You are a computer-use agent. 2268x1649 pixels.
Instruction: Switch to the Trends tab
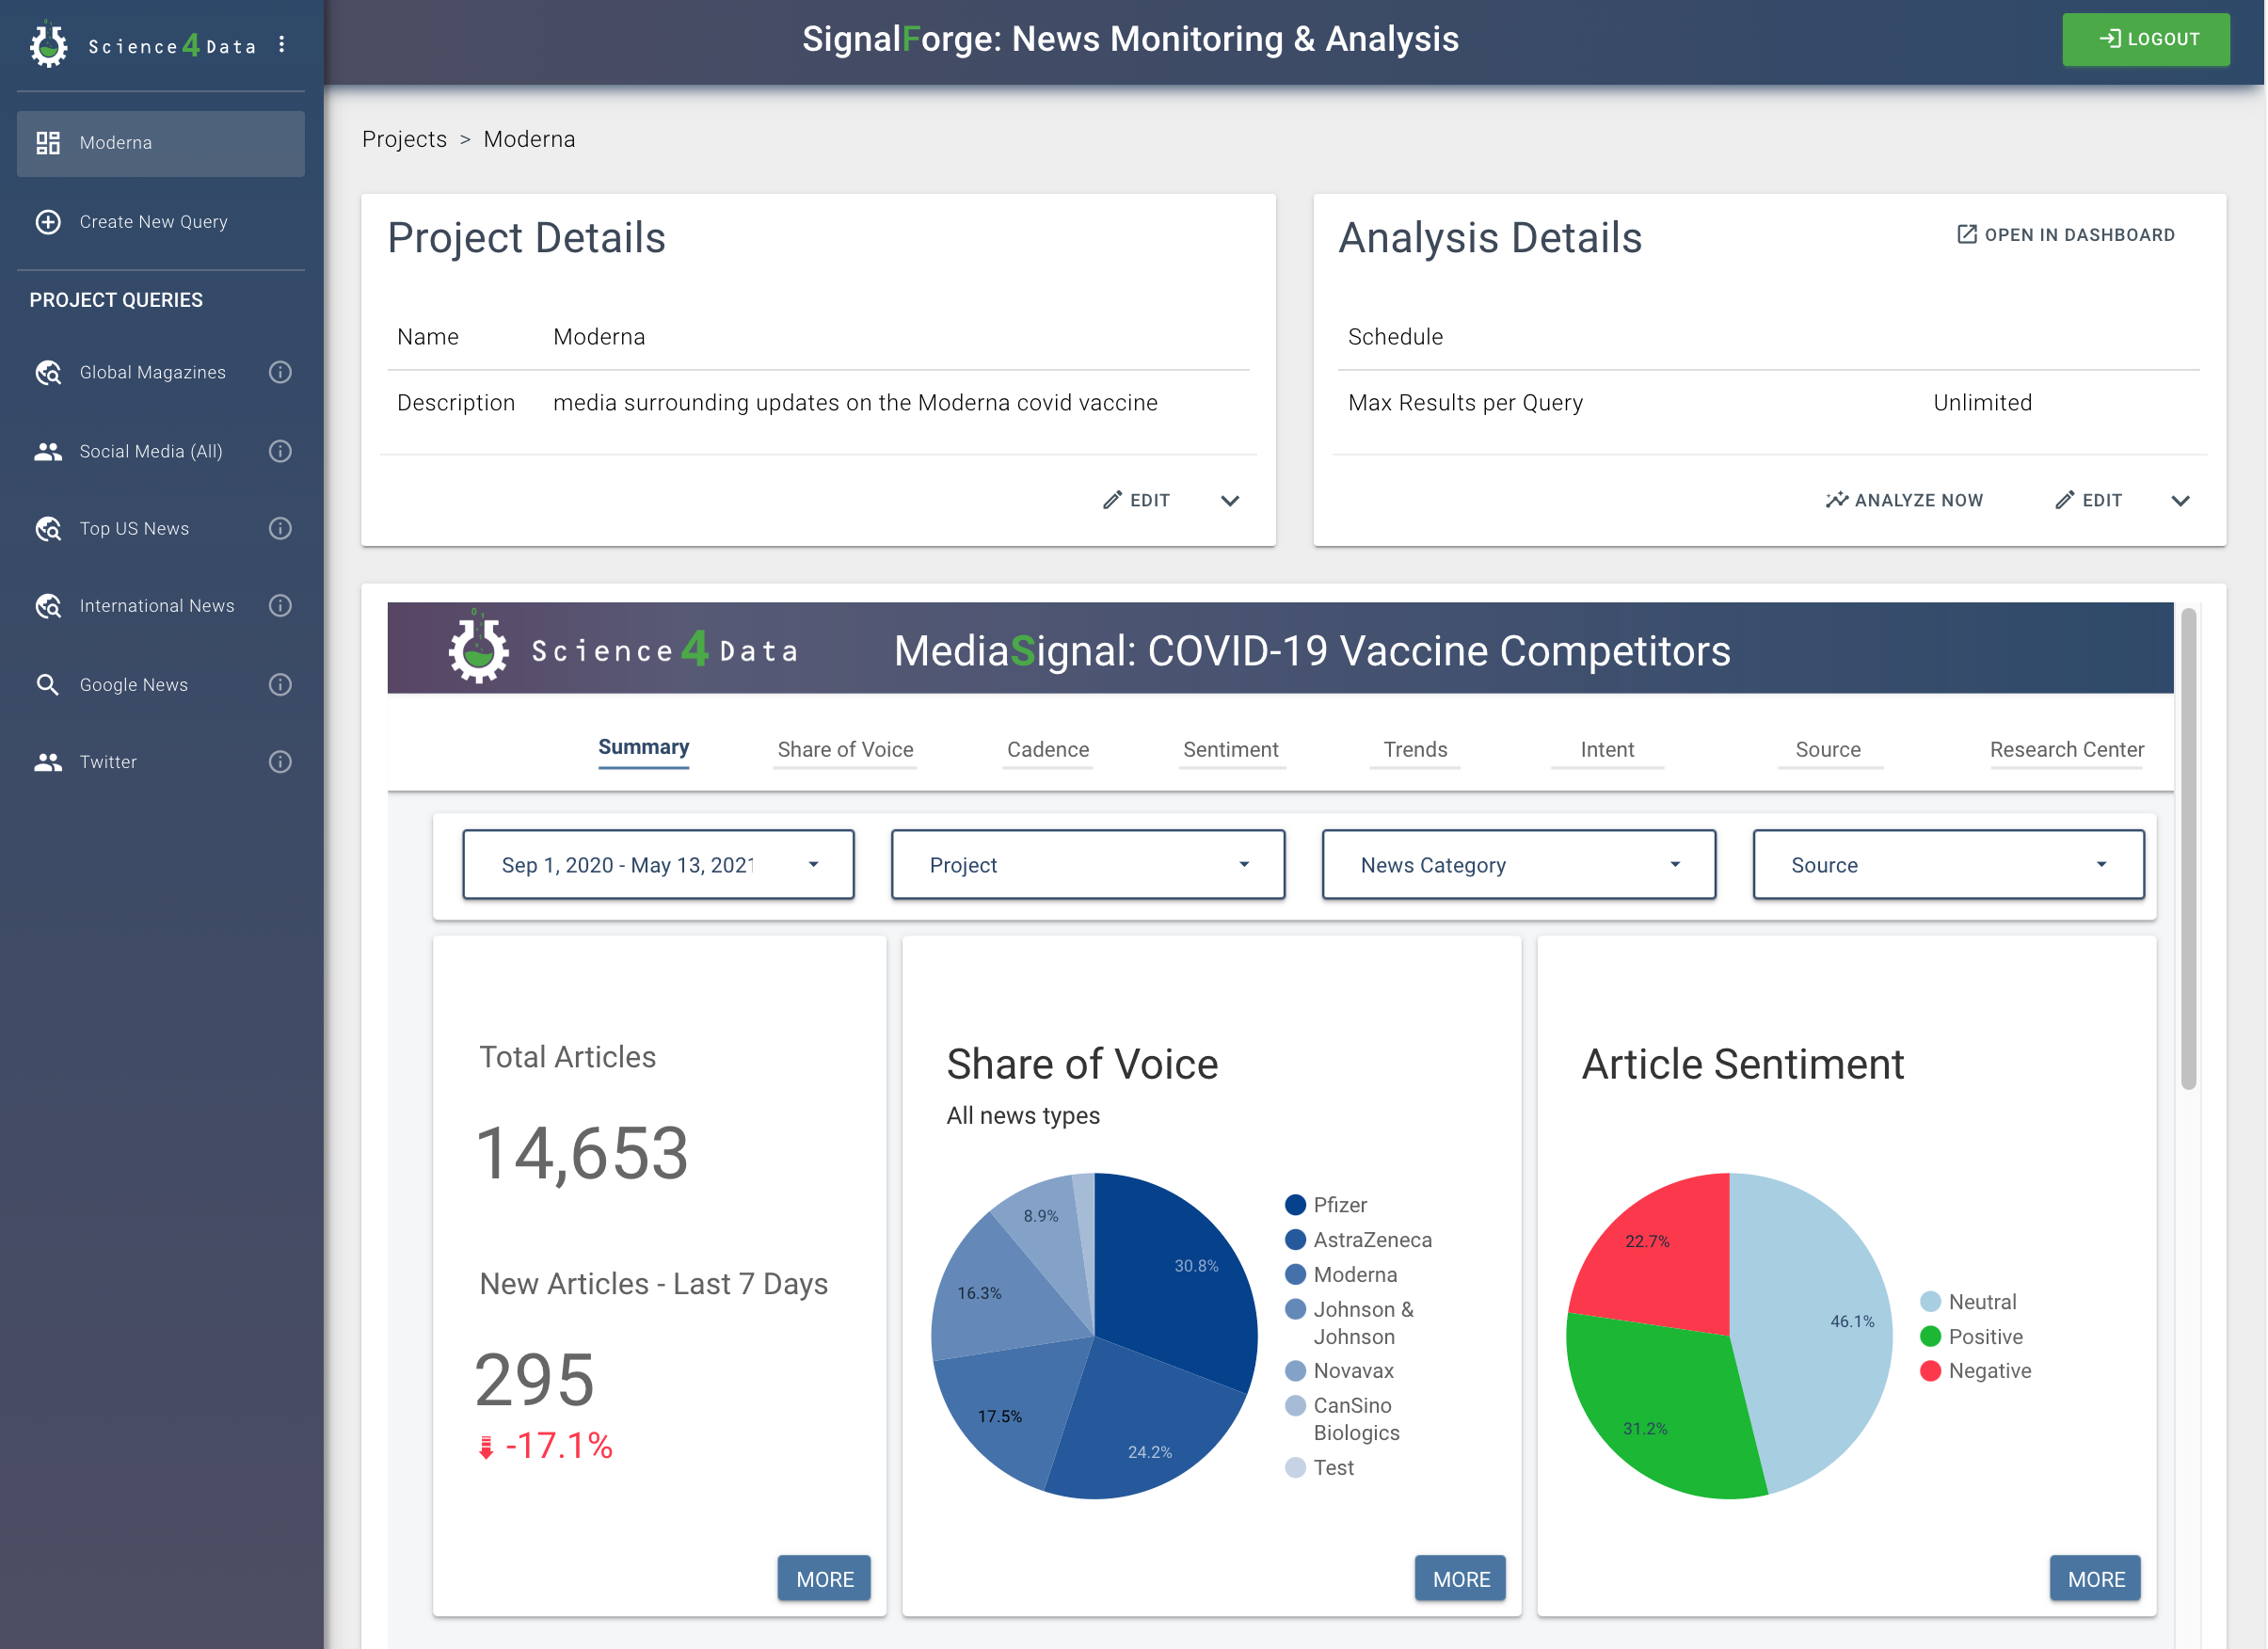coord(1414,750)
